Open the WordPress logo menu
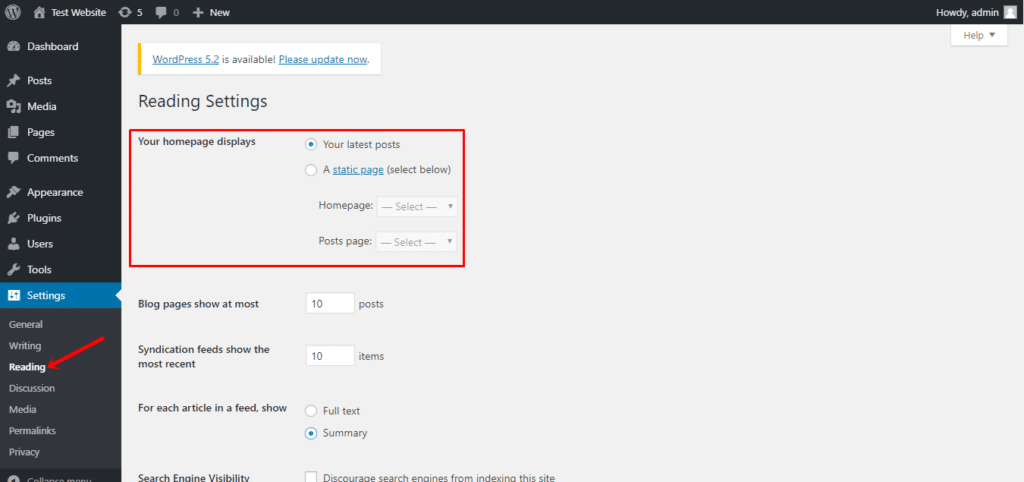This screenshot has width=1024, height=482. click(13, 12)
